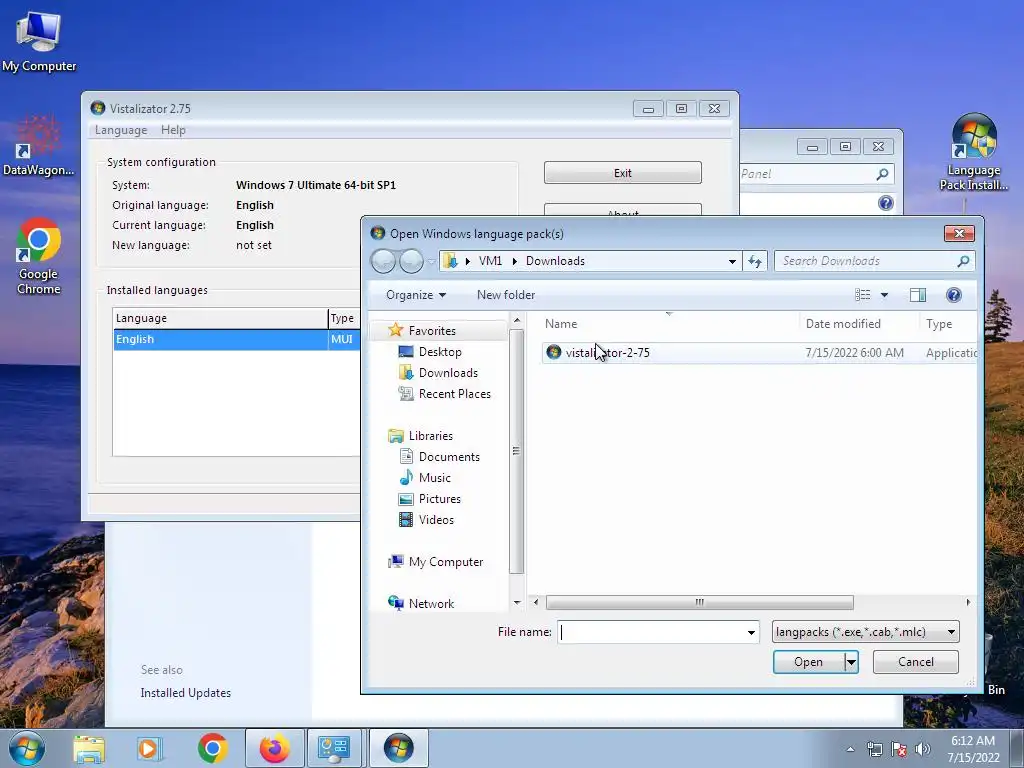The height and width of the screenshot is (768, 1024).
Task: Select Videos library
Action: (x=436, y=520)
